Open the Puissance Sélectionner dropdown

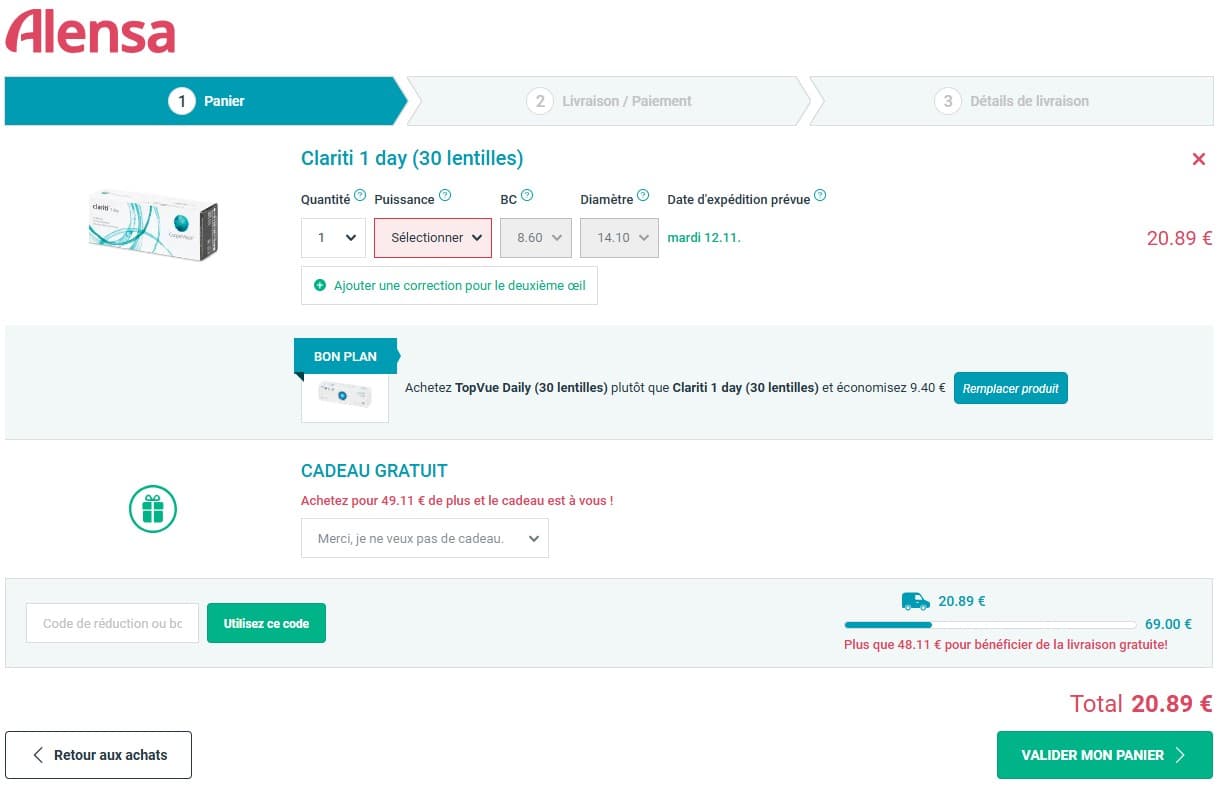[433, 238]
